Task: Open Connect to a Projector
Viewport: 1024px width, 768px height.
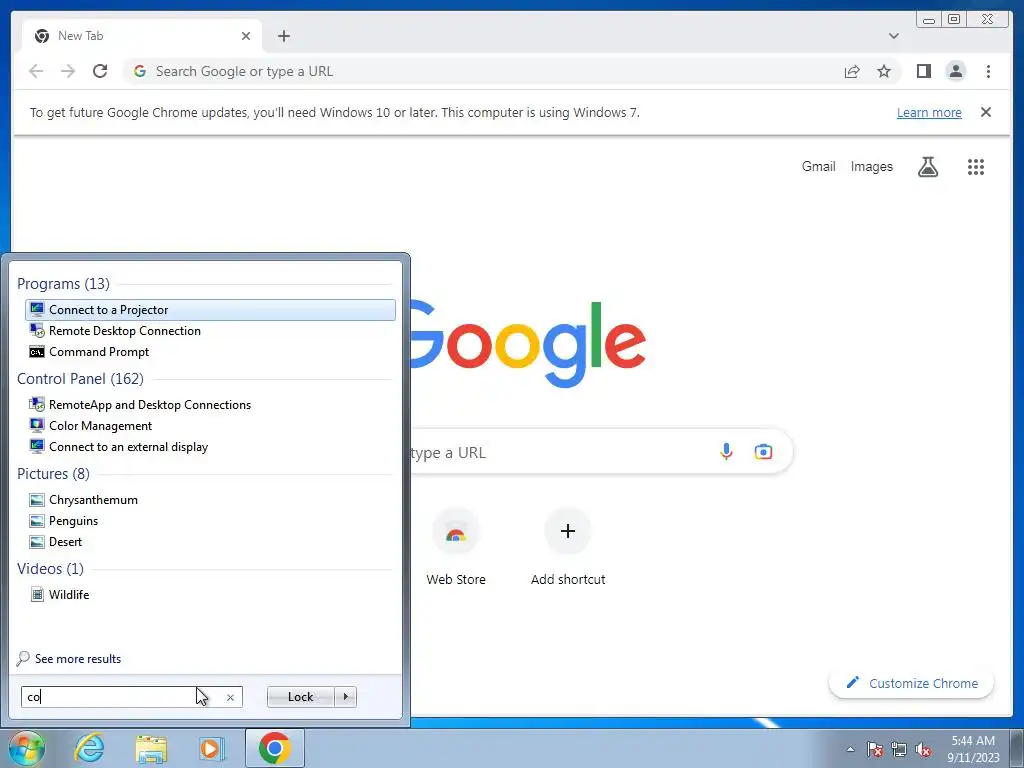Action: point(210,310)
